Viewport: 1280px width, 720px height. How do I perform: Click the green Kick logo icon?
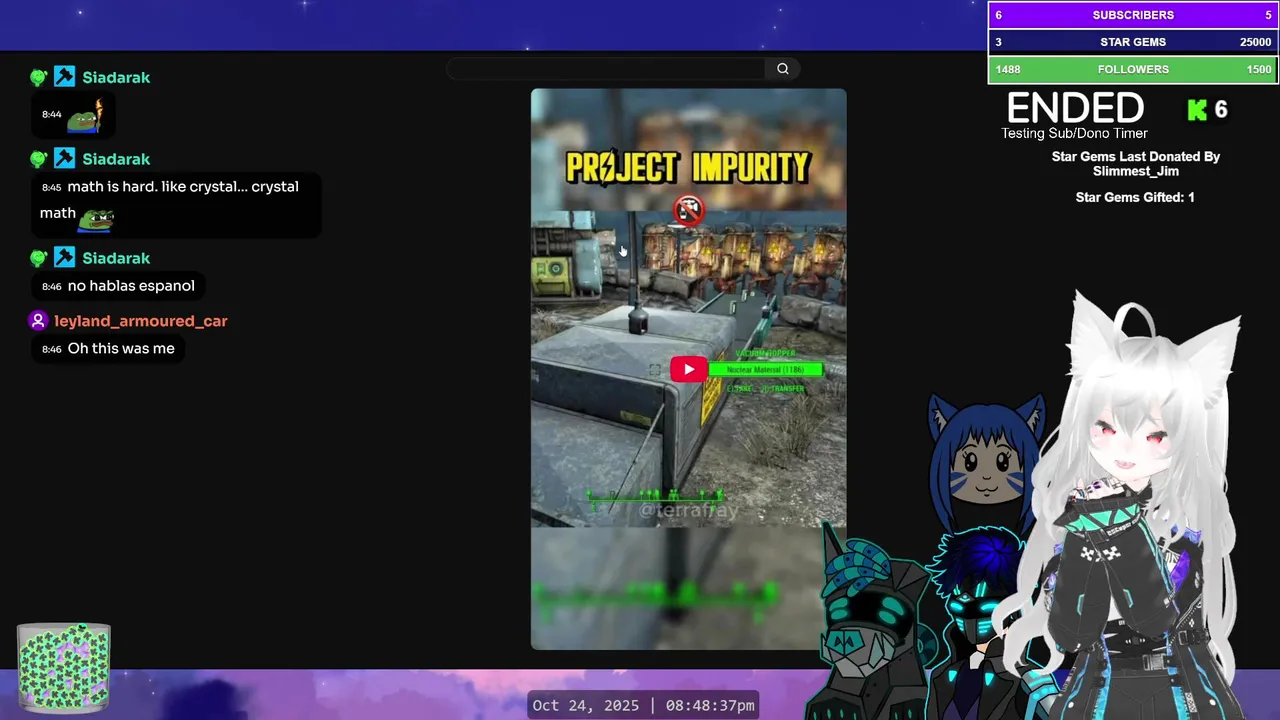point(1197,110)
